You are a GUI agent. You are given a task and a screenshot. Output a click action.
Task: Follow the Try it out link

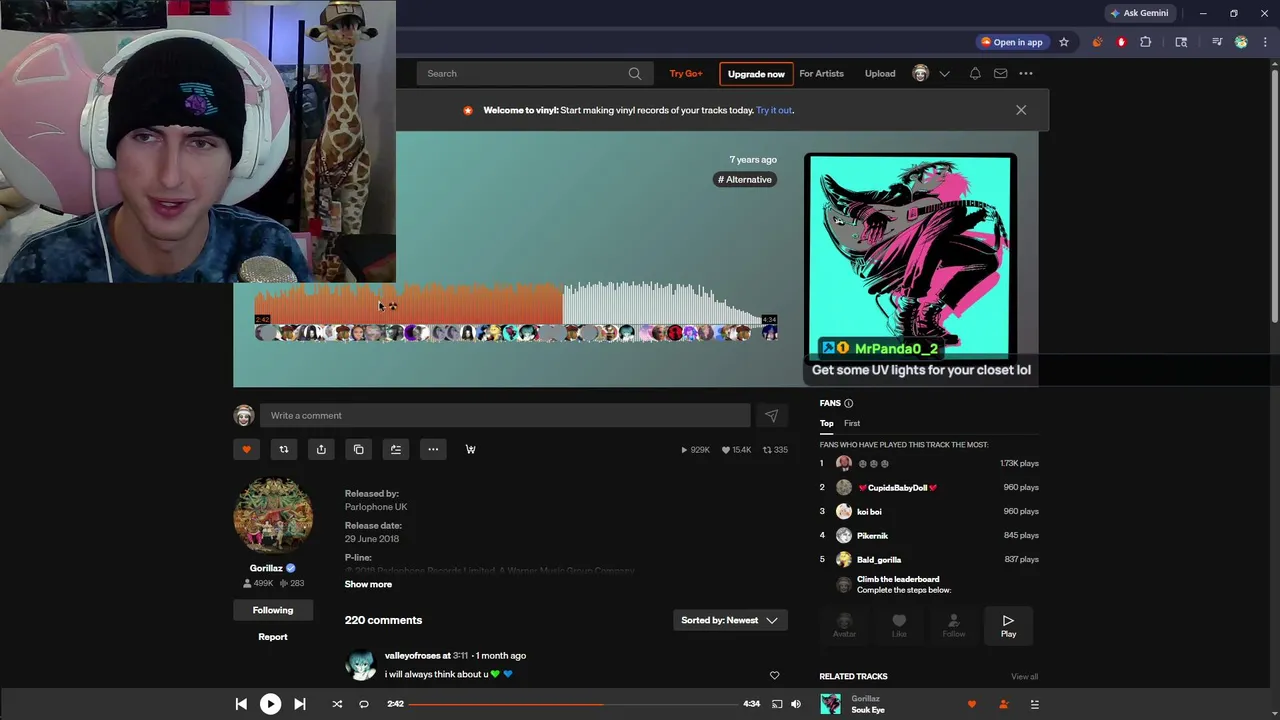pyautogui.click(x=774, y=110)
